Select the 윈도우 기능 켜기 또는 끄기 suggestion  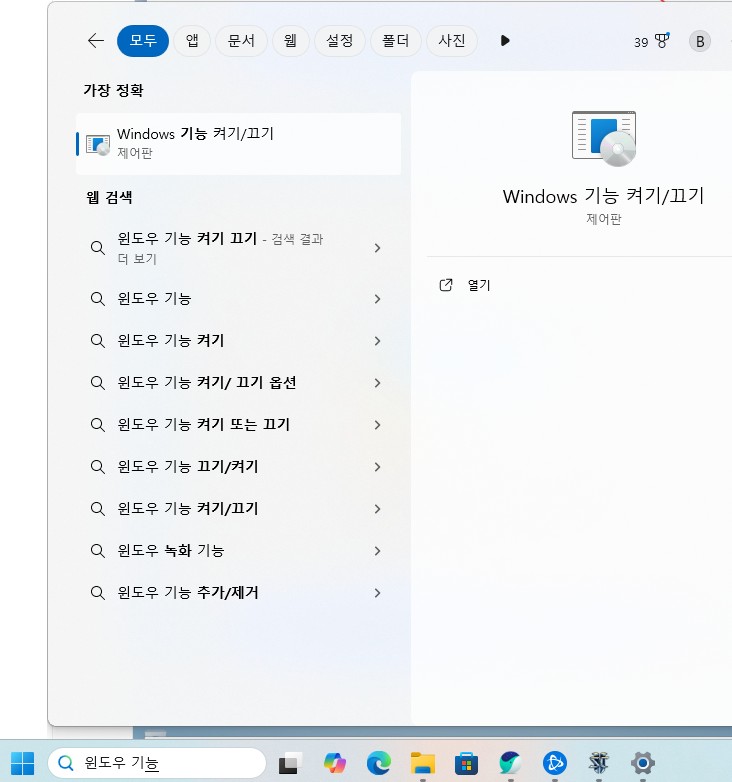pos(203,425)
